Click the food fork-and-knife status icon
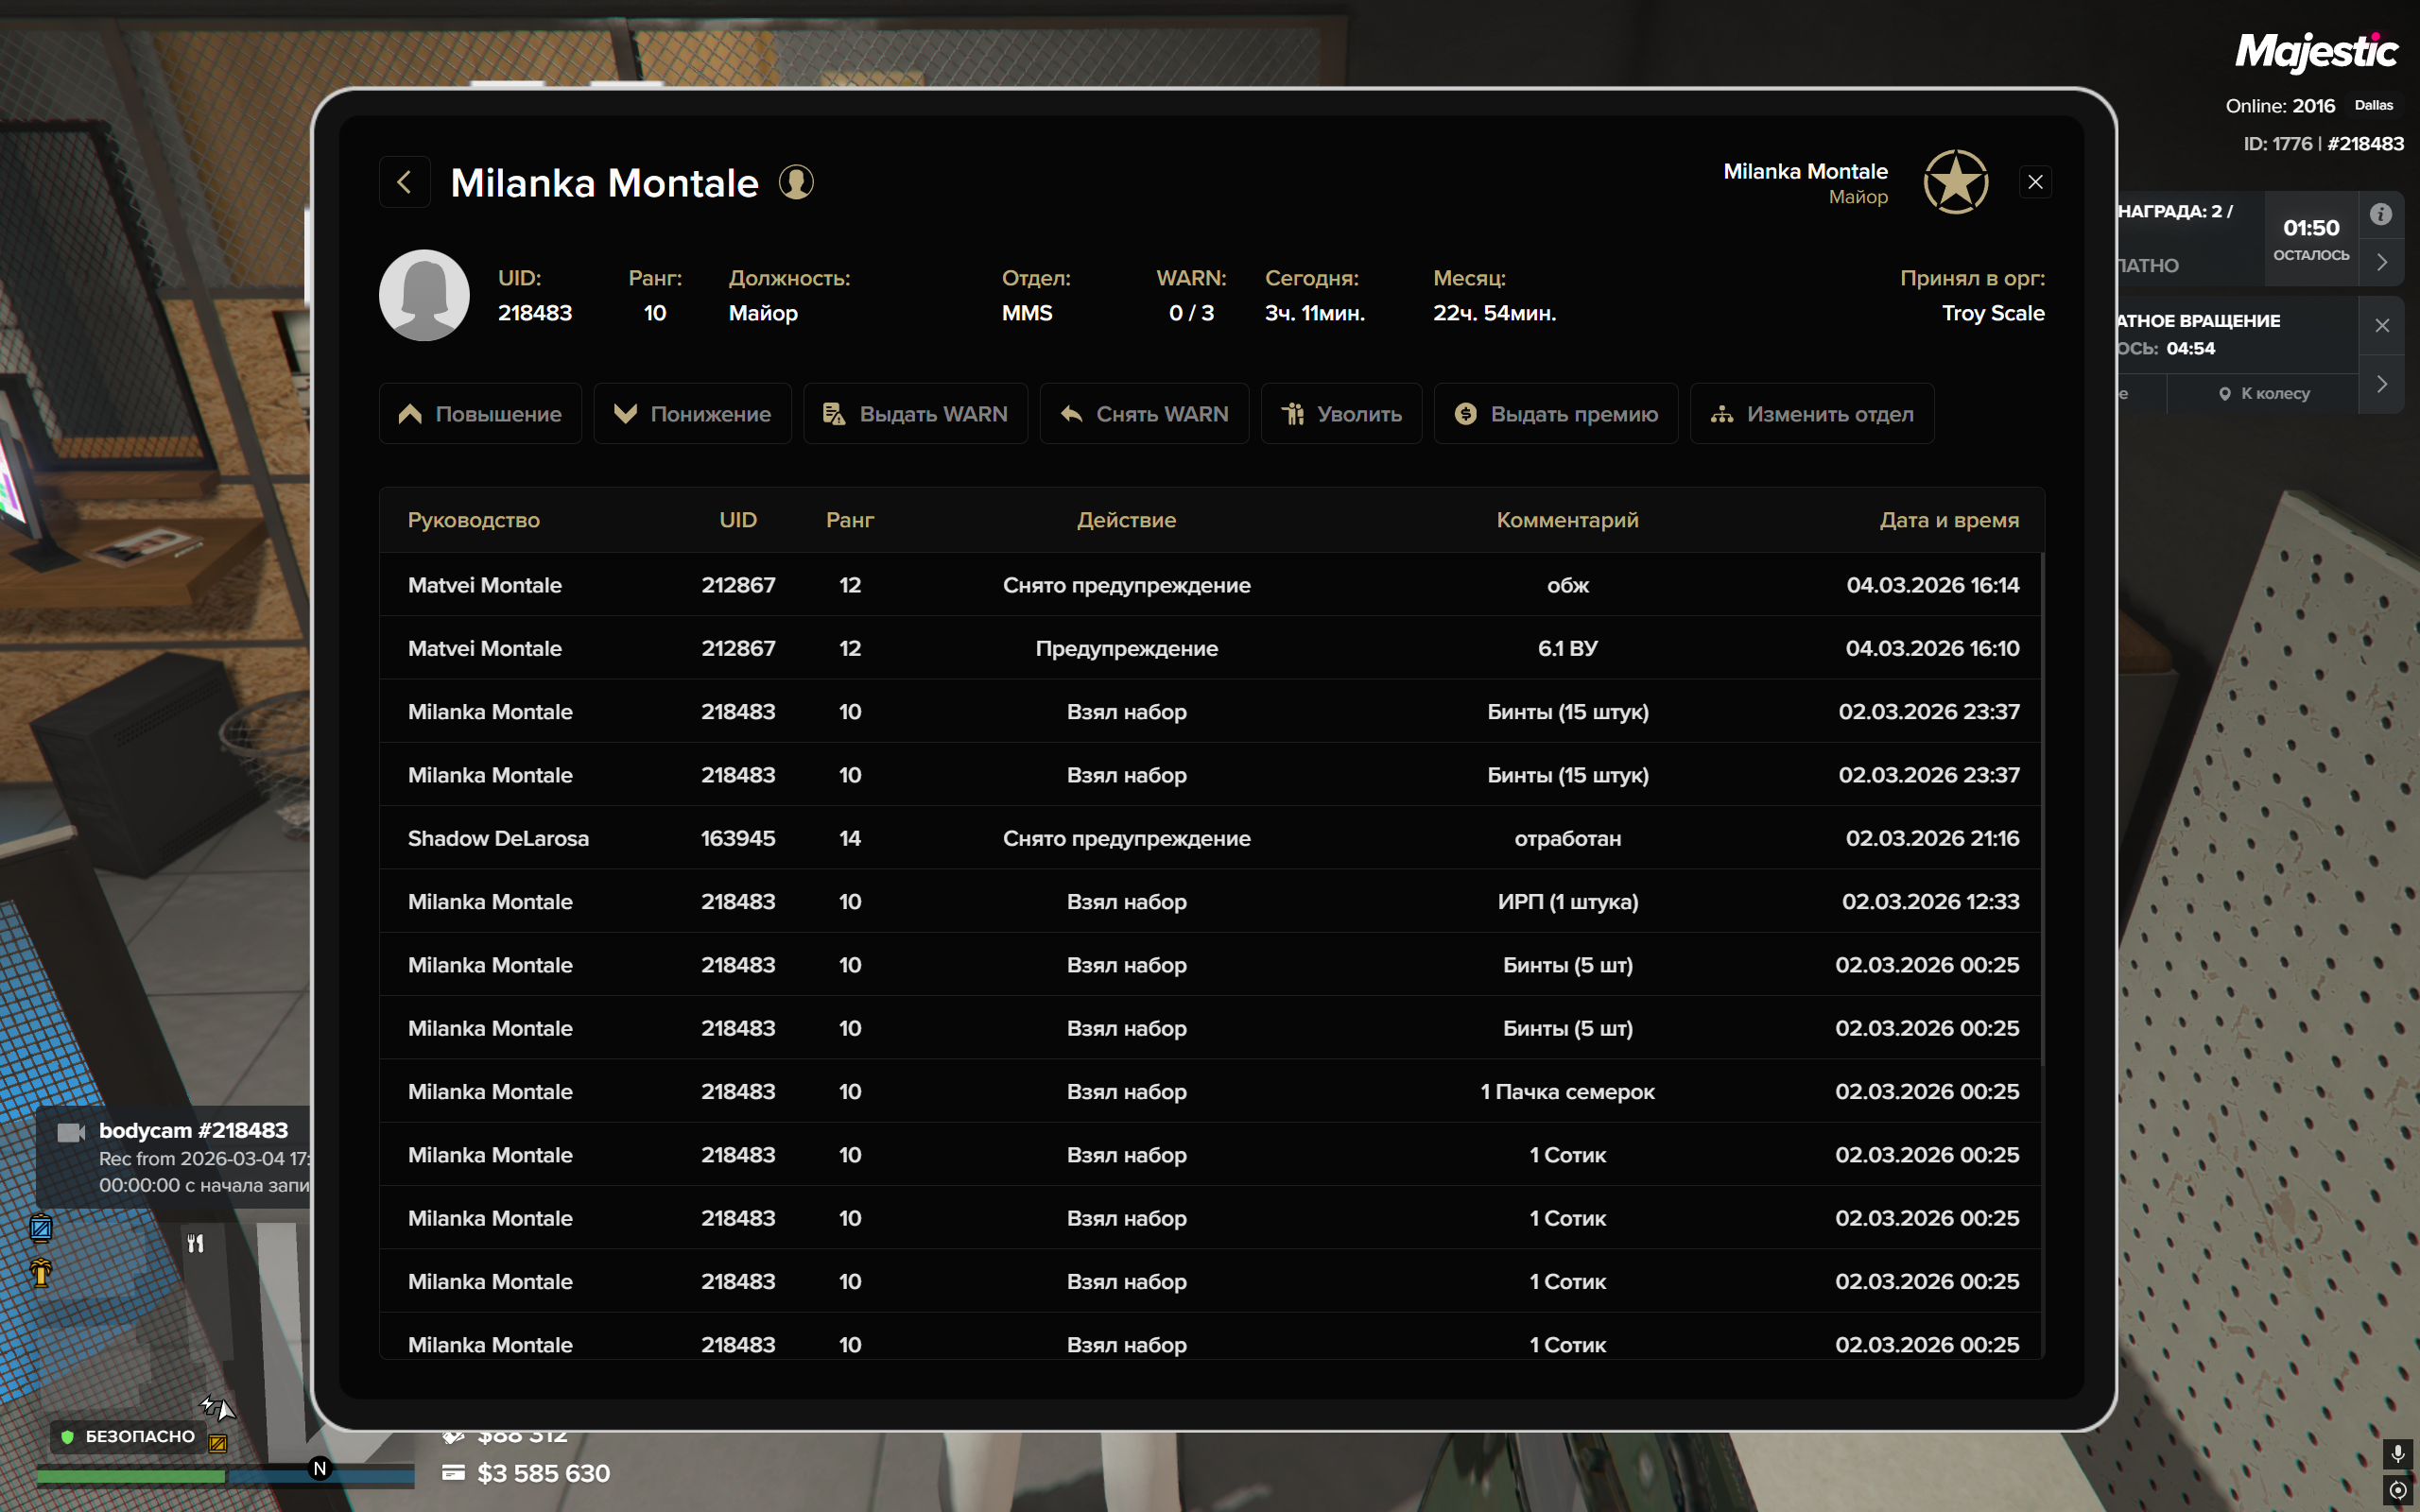The image size is (2420, 1512). (196, 1243)
